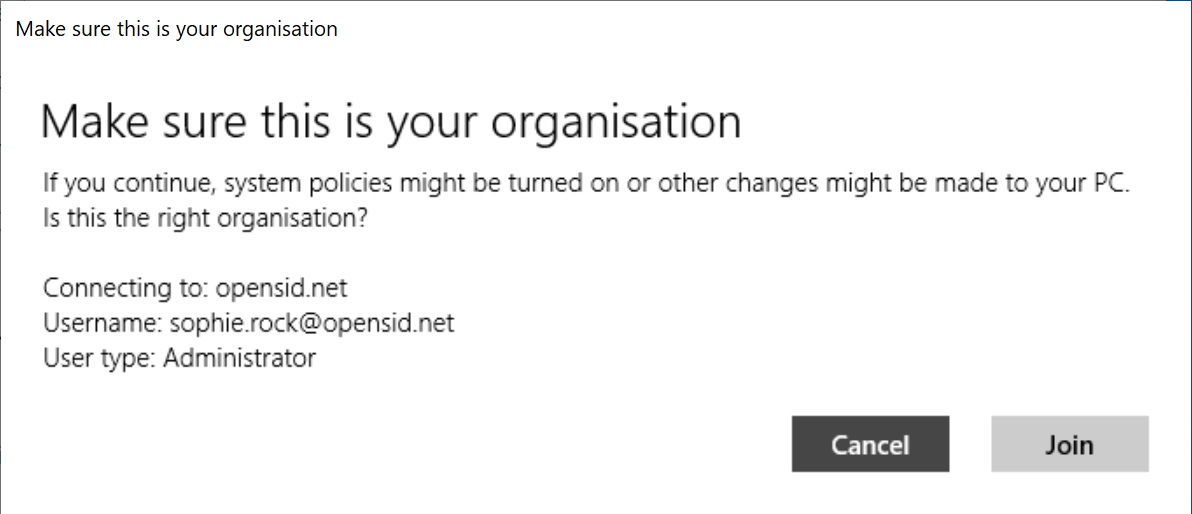Click the opensid.net domain after Connecting to
The image size is (1192, 514).
(281, 289)
